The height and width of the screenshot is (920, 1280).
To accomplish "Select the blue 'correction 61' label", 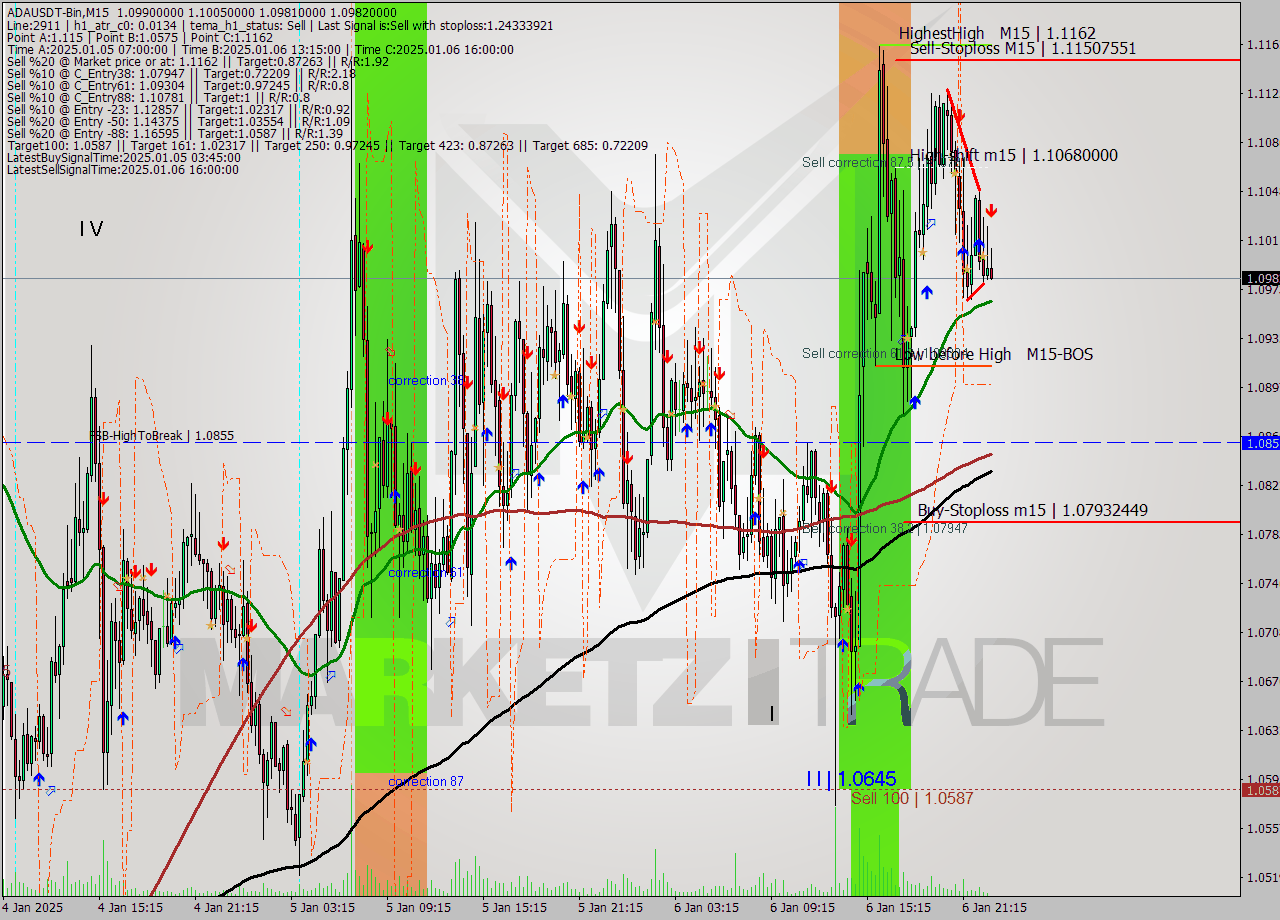I will coord(424,573).
